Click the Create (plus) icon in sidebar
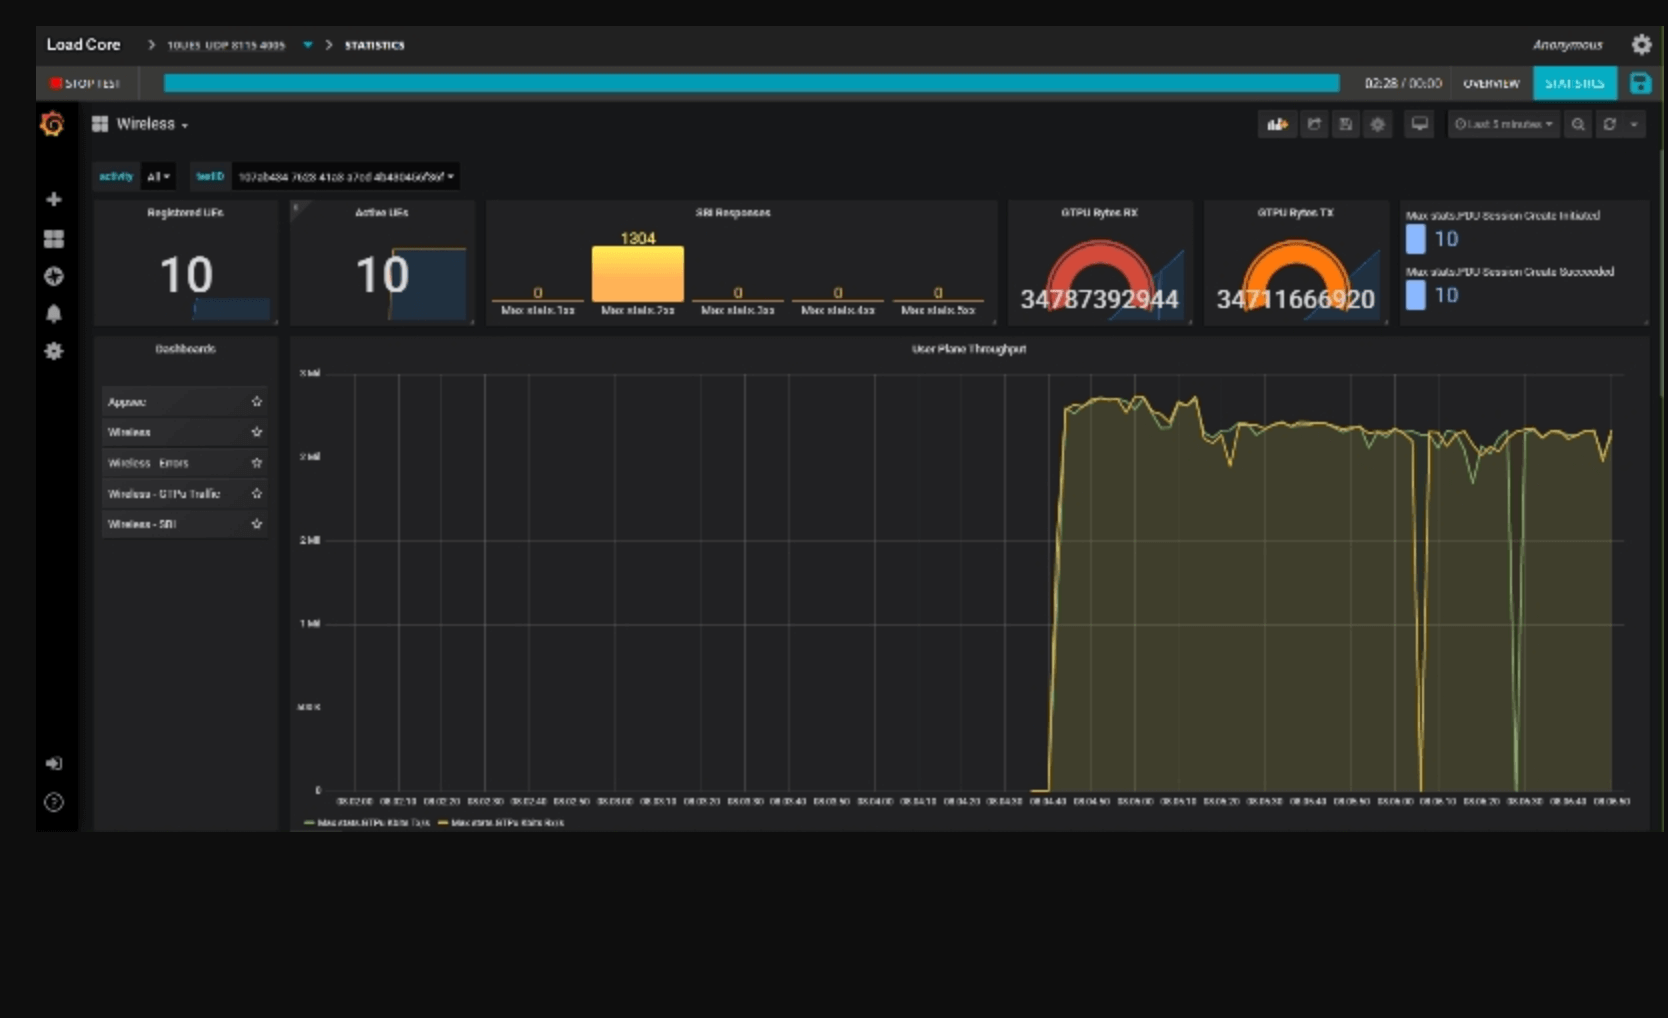1668x1018 pixels. (54, 200)
